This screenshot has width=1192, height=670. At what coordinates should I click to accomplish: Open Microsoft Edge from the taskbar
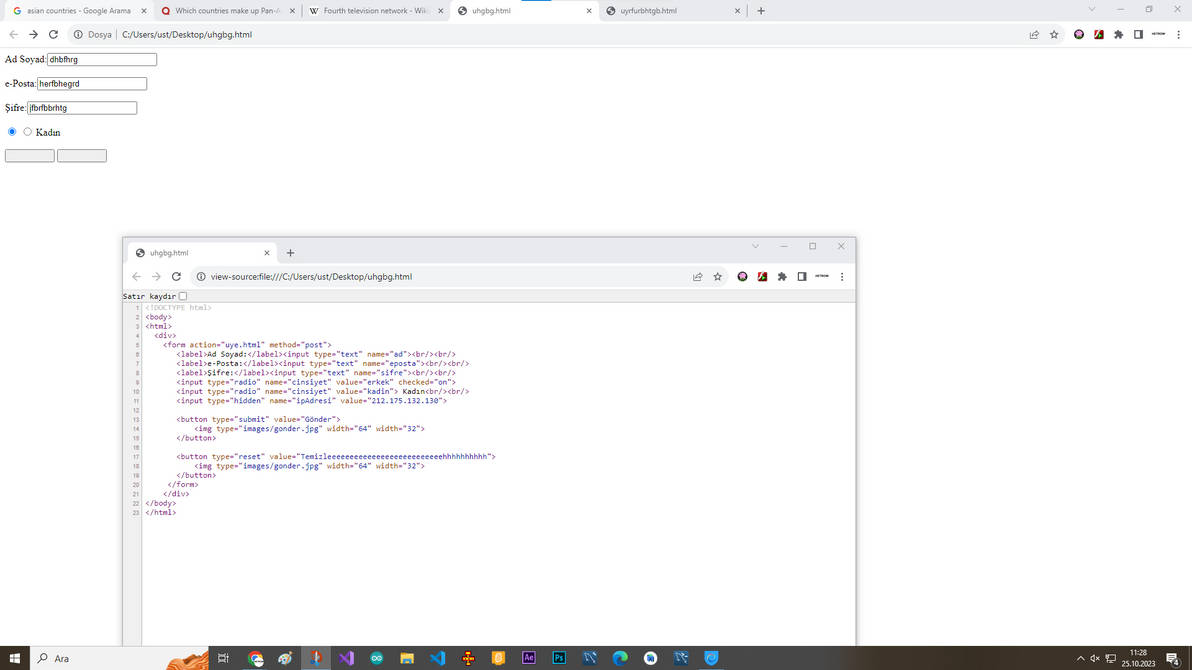coord(620,658)
